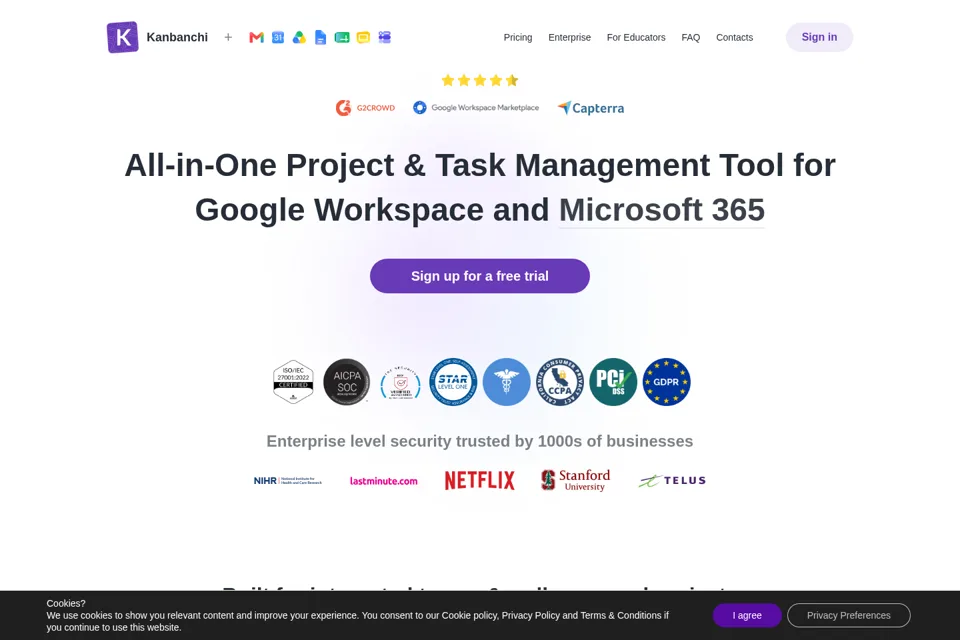Click the TELUS logo
Image resolution: width=960 pixels, height=640 pixels.
click(x=672, y=481)
